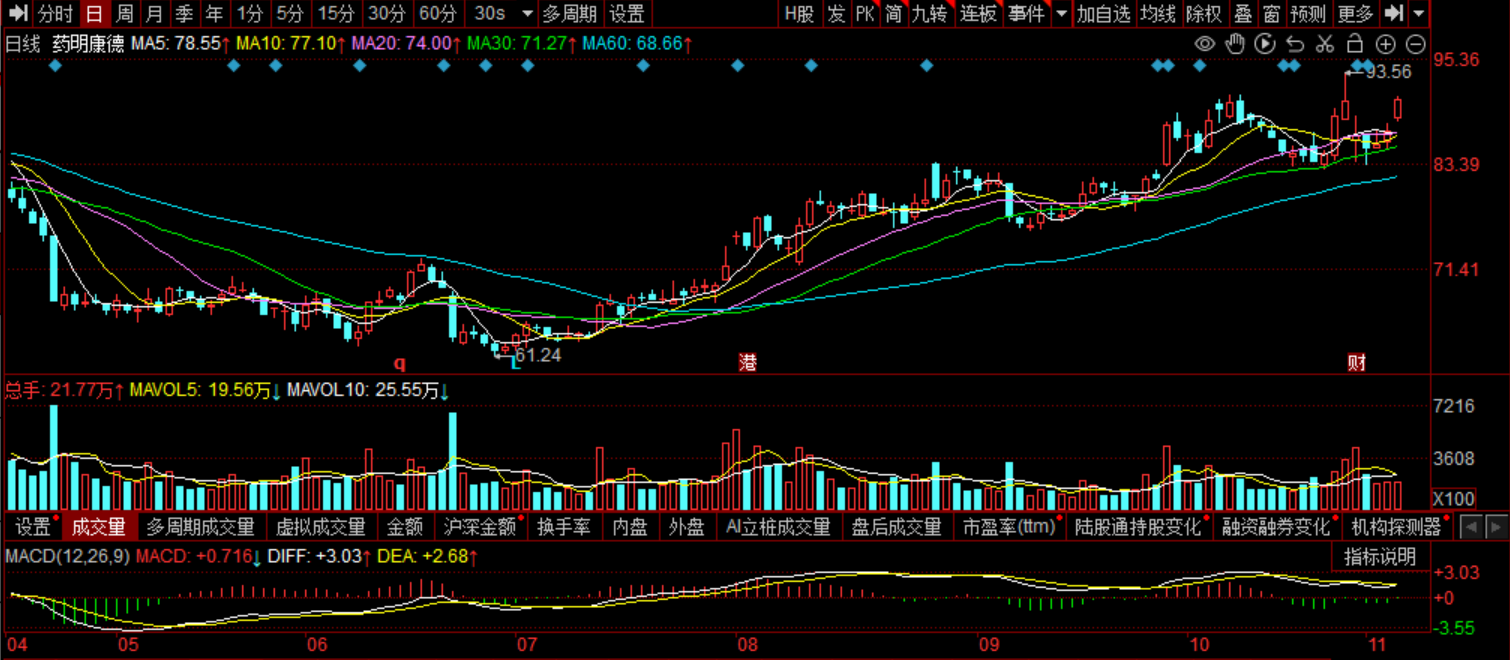Screen dimensions: 1510x660
Task: Select the scissors cut tool
Action: (x=1325, y=44)
